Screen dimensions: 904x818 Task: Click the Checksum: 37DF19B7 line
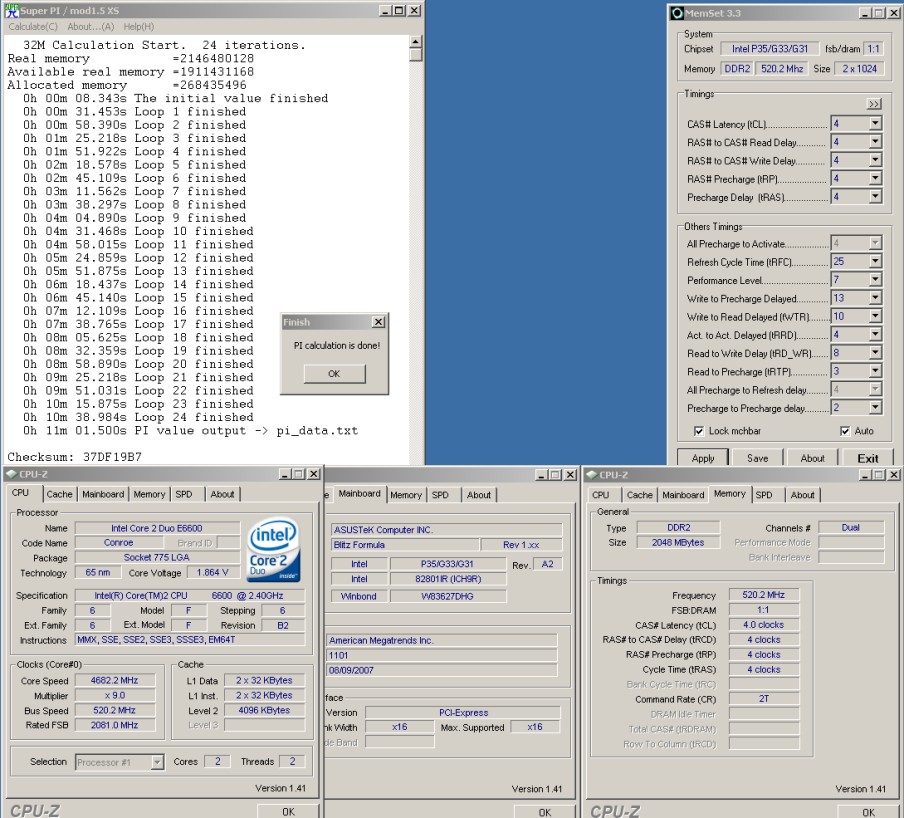(x=74, y=457)
